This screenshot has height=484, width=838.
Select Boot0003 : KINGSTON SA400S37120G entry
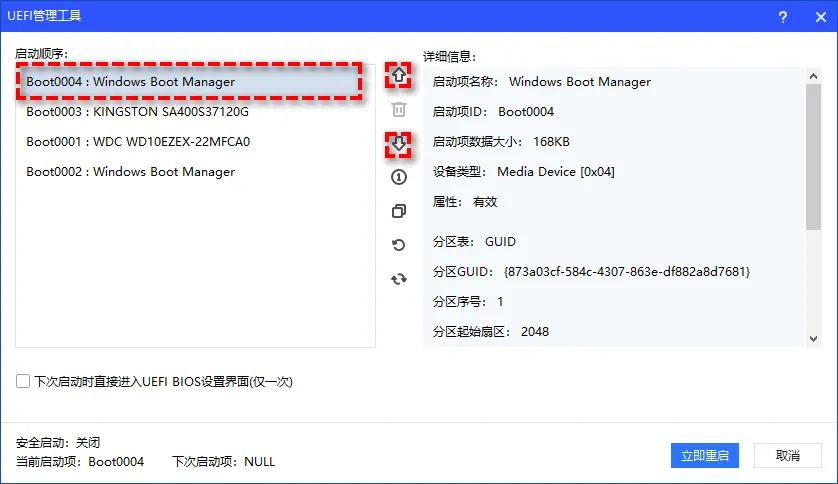[x=196, y=112]
